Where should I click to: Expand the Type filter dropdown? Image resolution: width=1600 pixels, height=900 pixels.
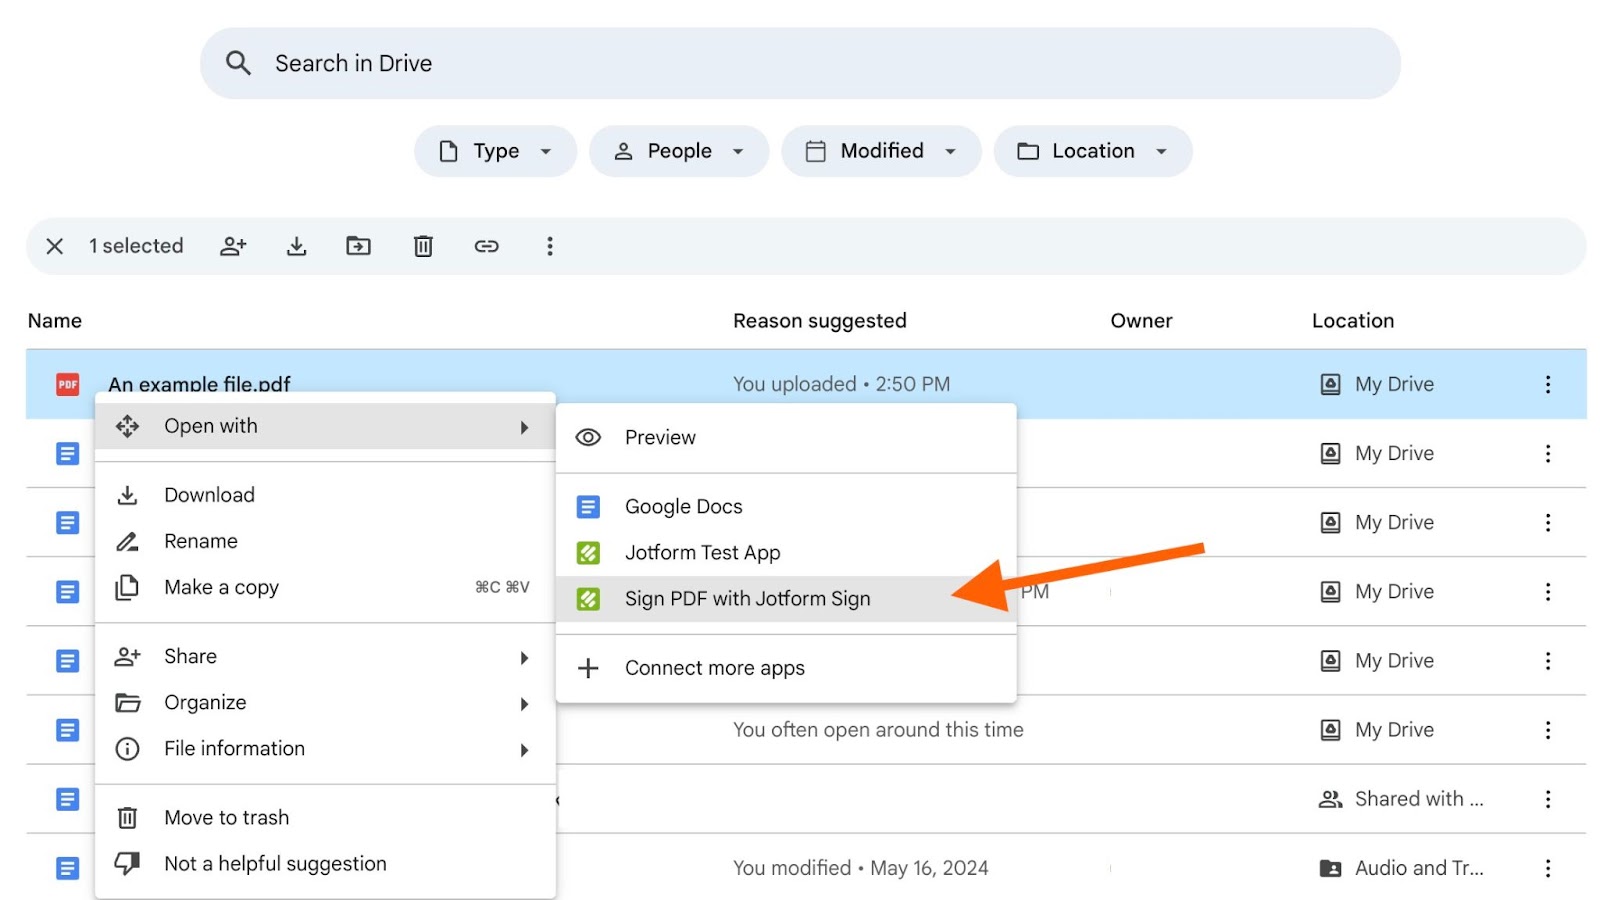[x=495, y=151]
